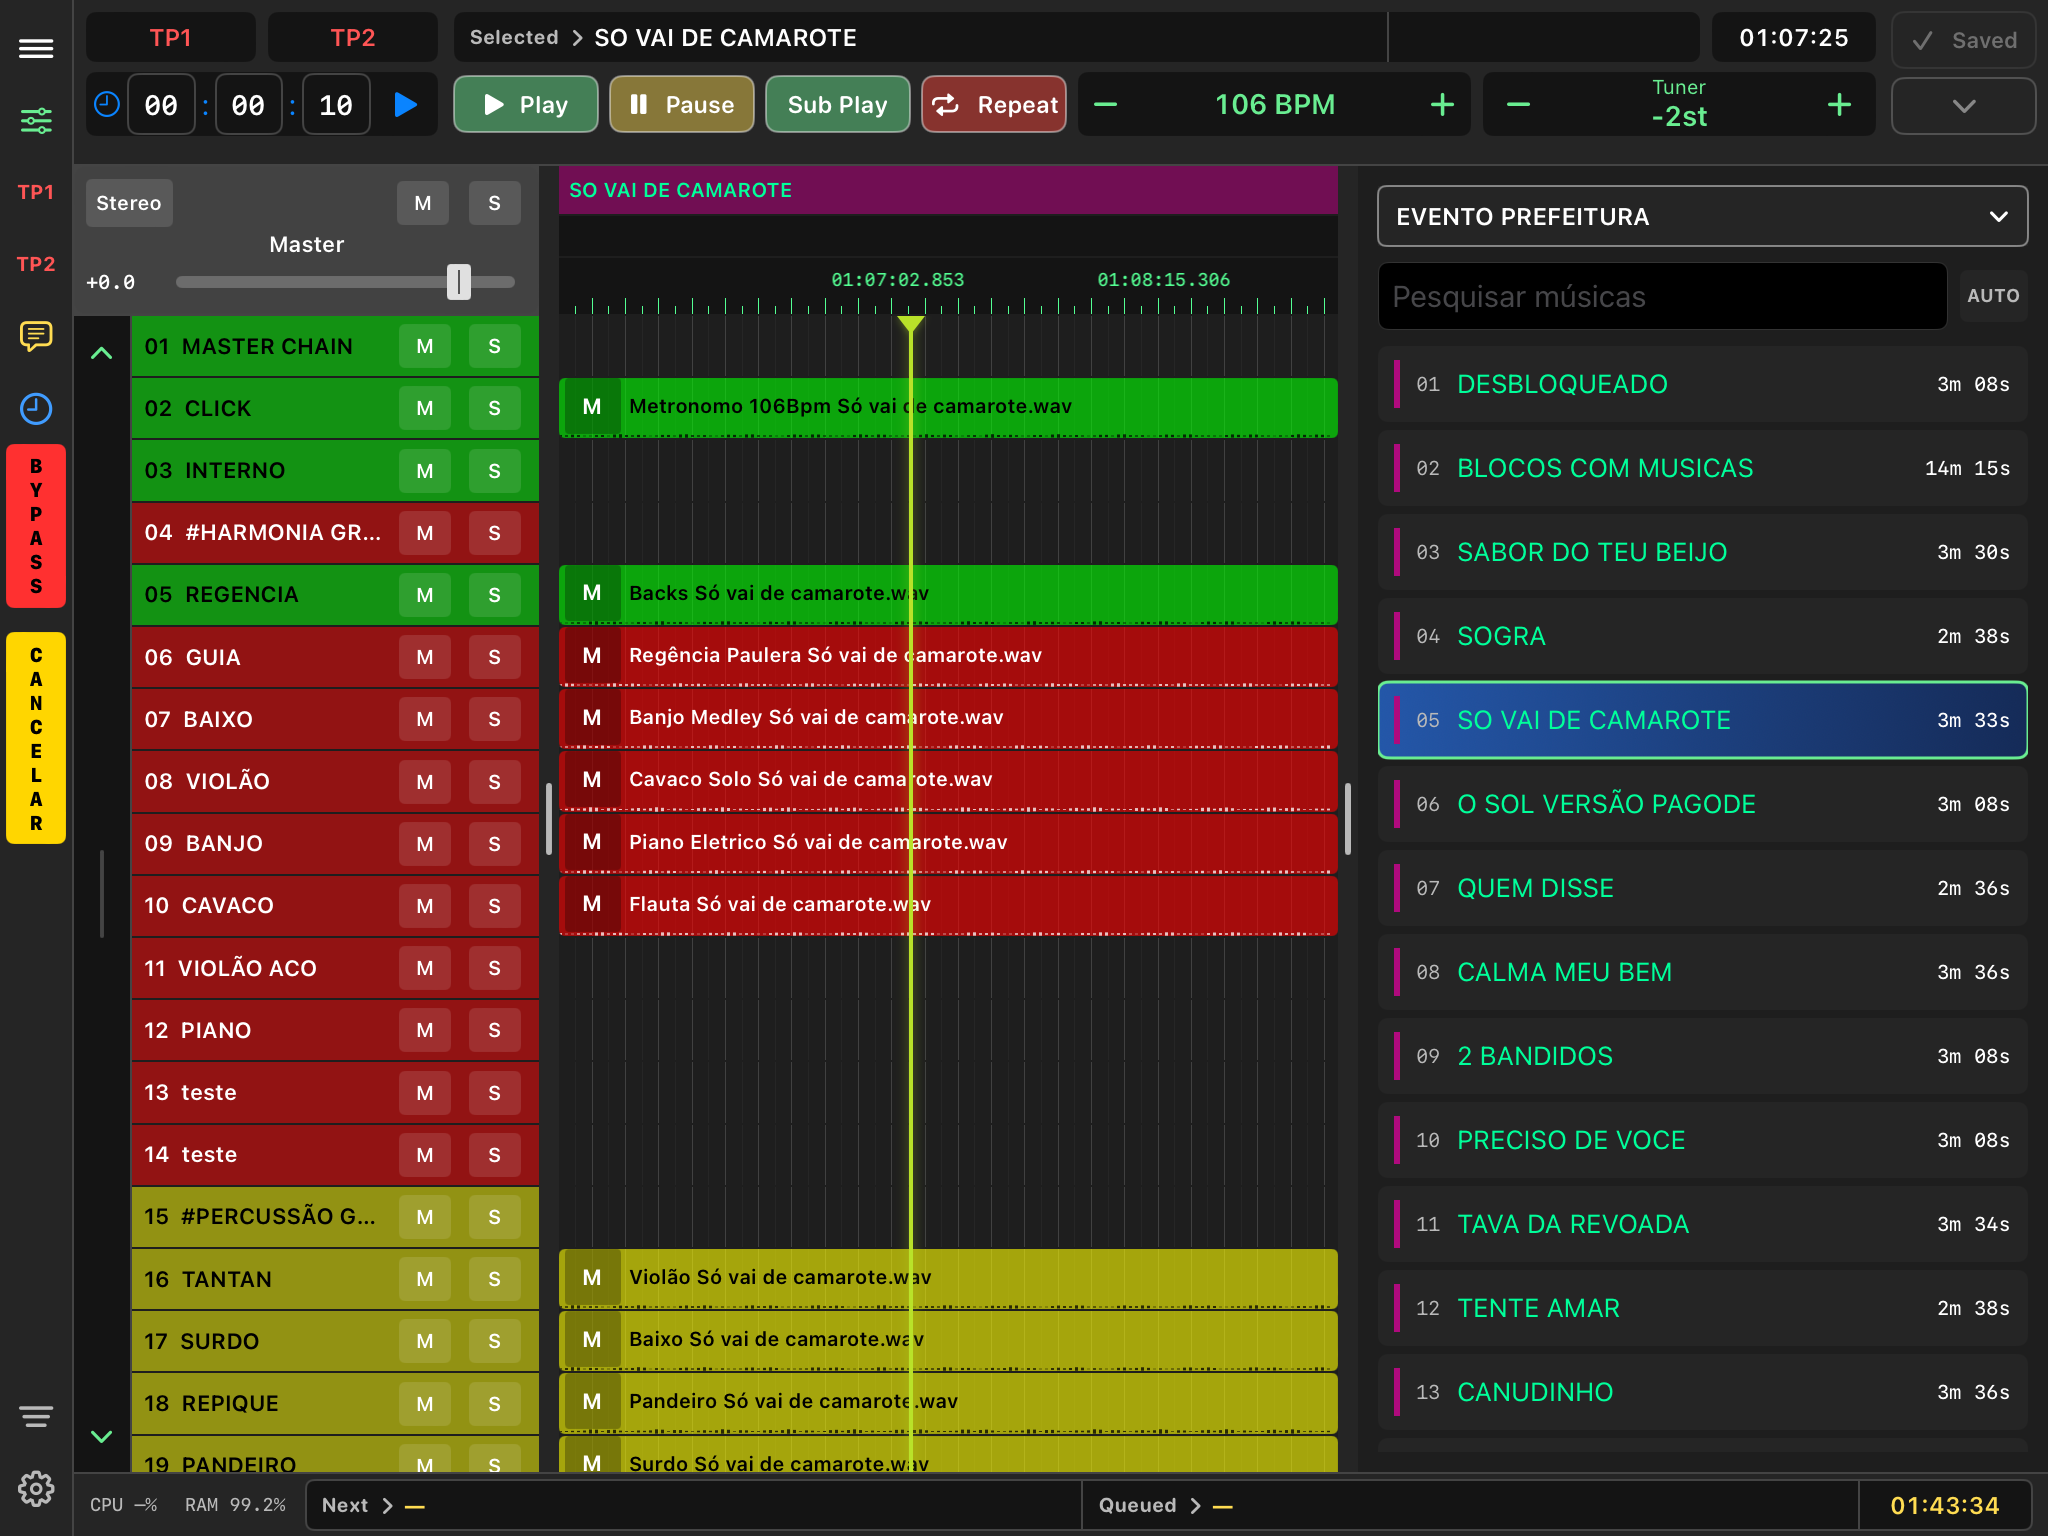
Task: Click the playhead marker triangle on timeline
Action: point(910,324)
